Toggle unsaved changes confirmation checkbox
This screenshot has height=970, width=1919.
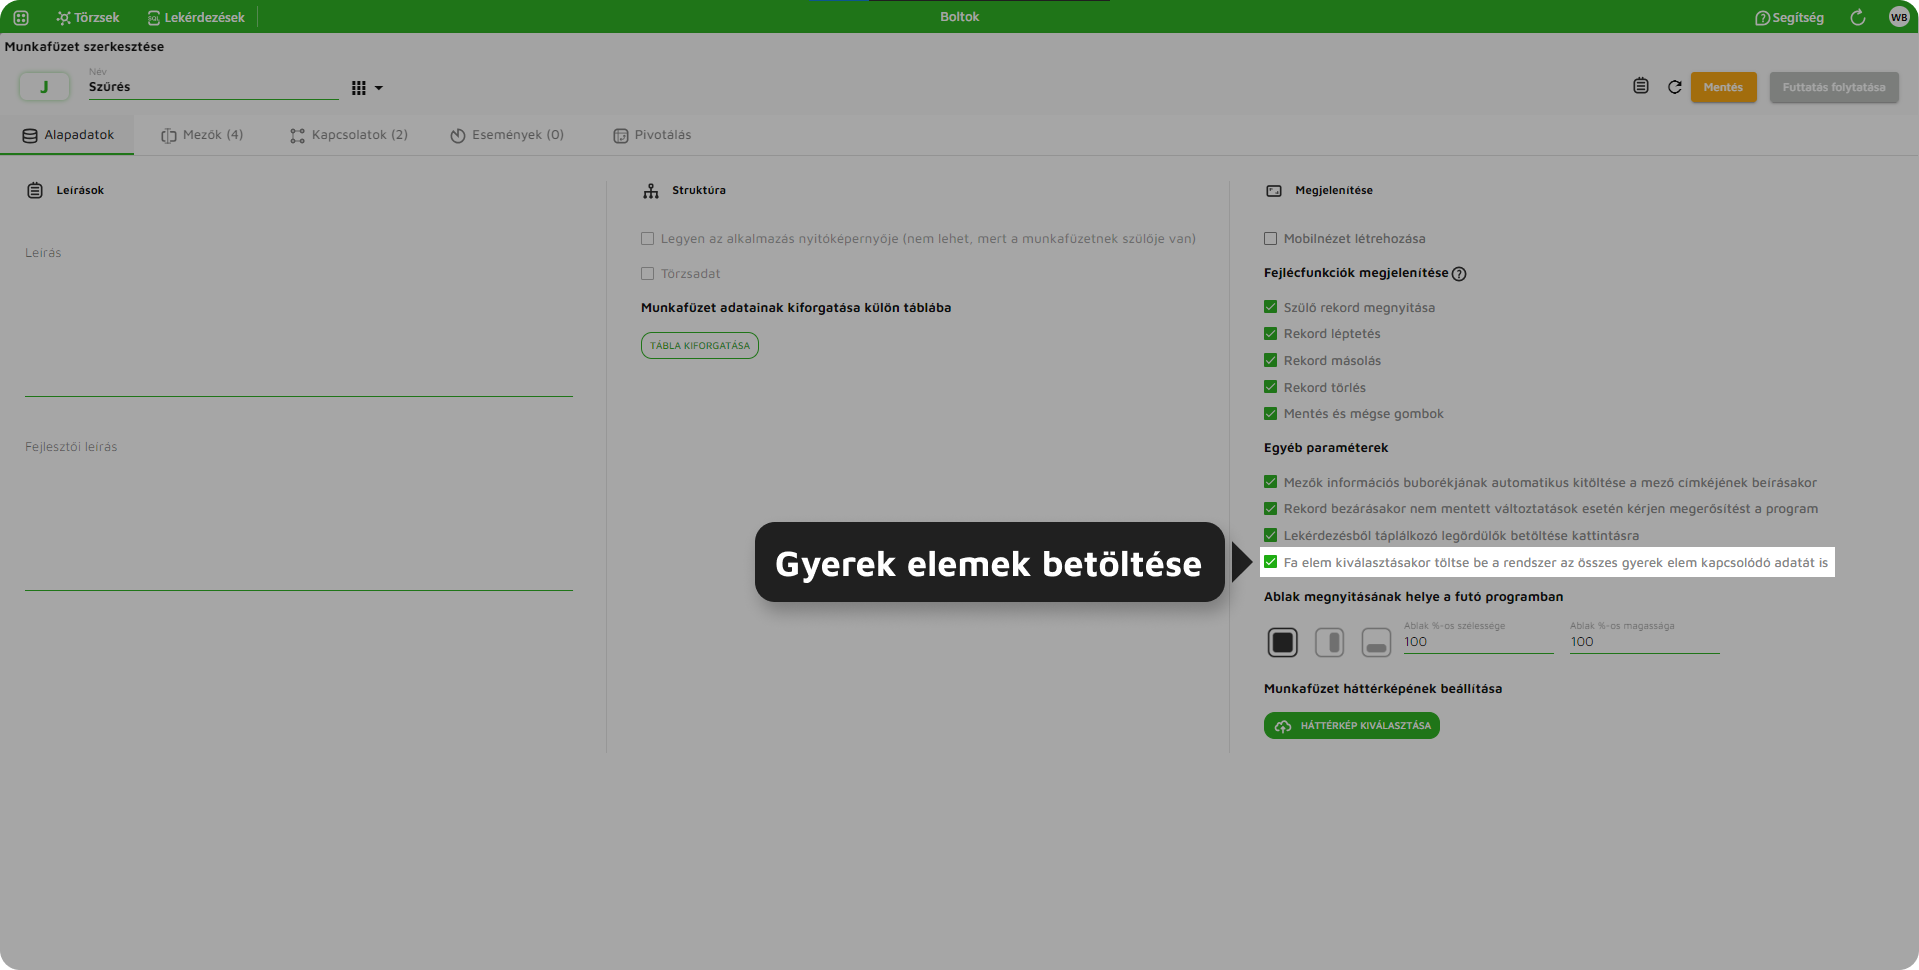[x=1270, y=509]
